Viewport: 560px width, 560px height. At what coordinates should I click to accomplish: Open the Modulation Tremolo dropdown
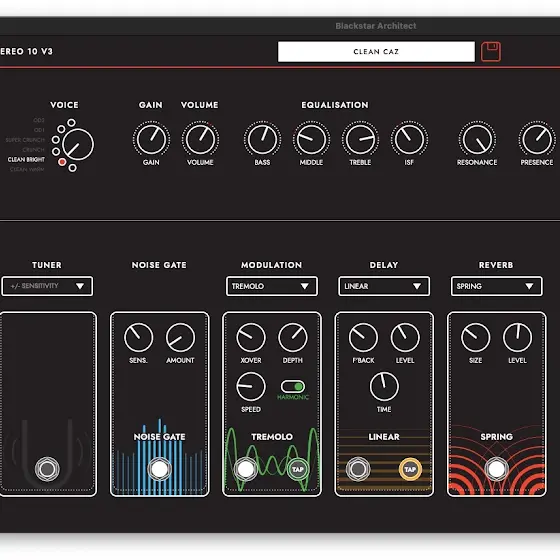click(x=272, y=286)
